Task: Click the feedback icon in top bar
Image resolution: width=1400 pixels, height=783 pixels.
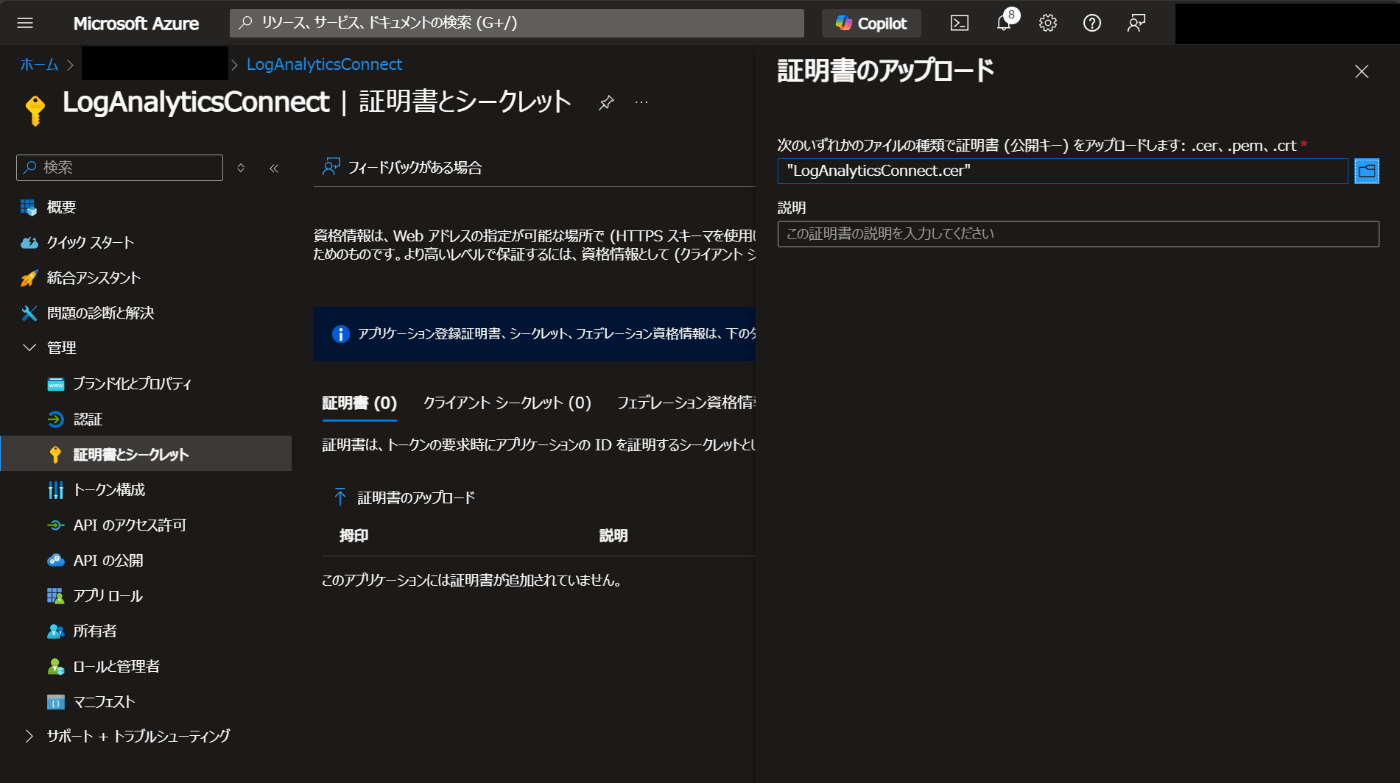Action: coord(1136,23)
